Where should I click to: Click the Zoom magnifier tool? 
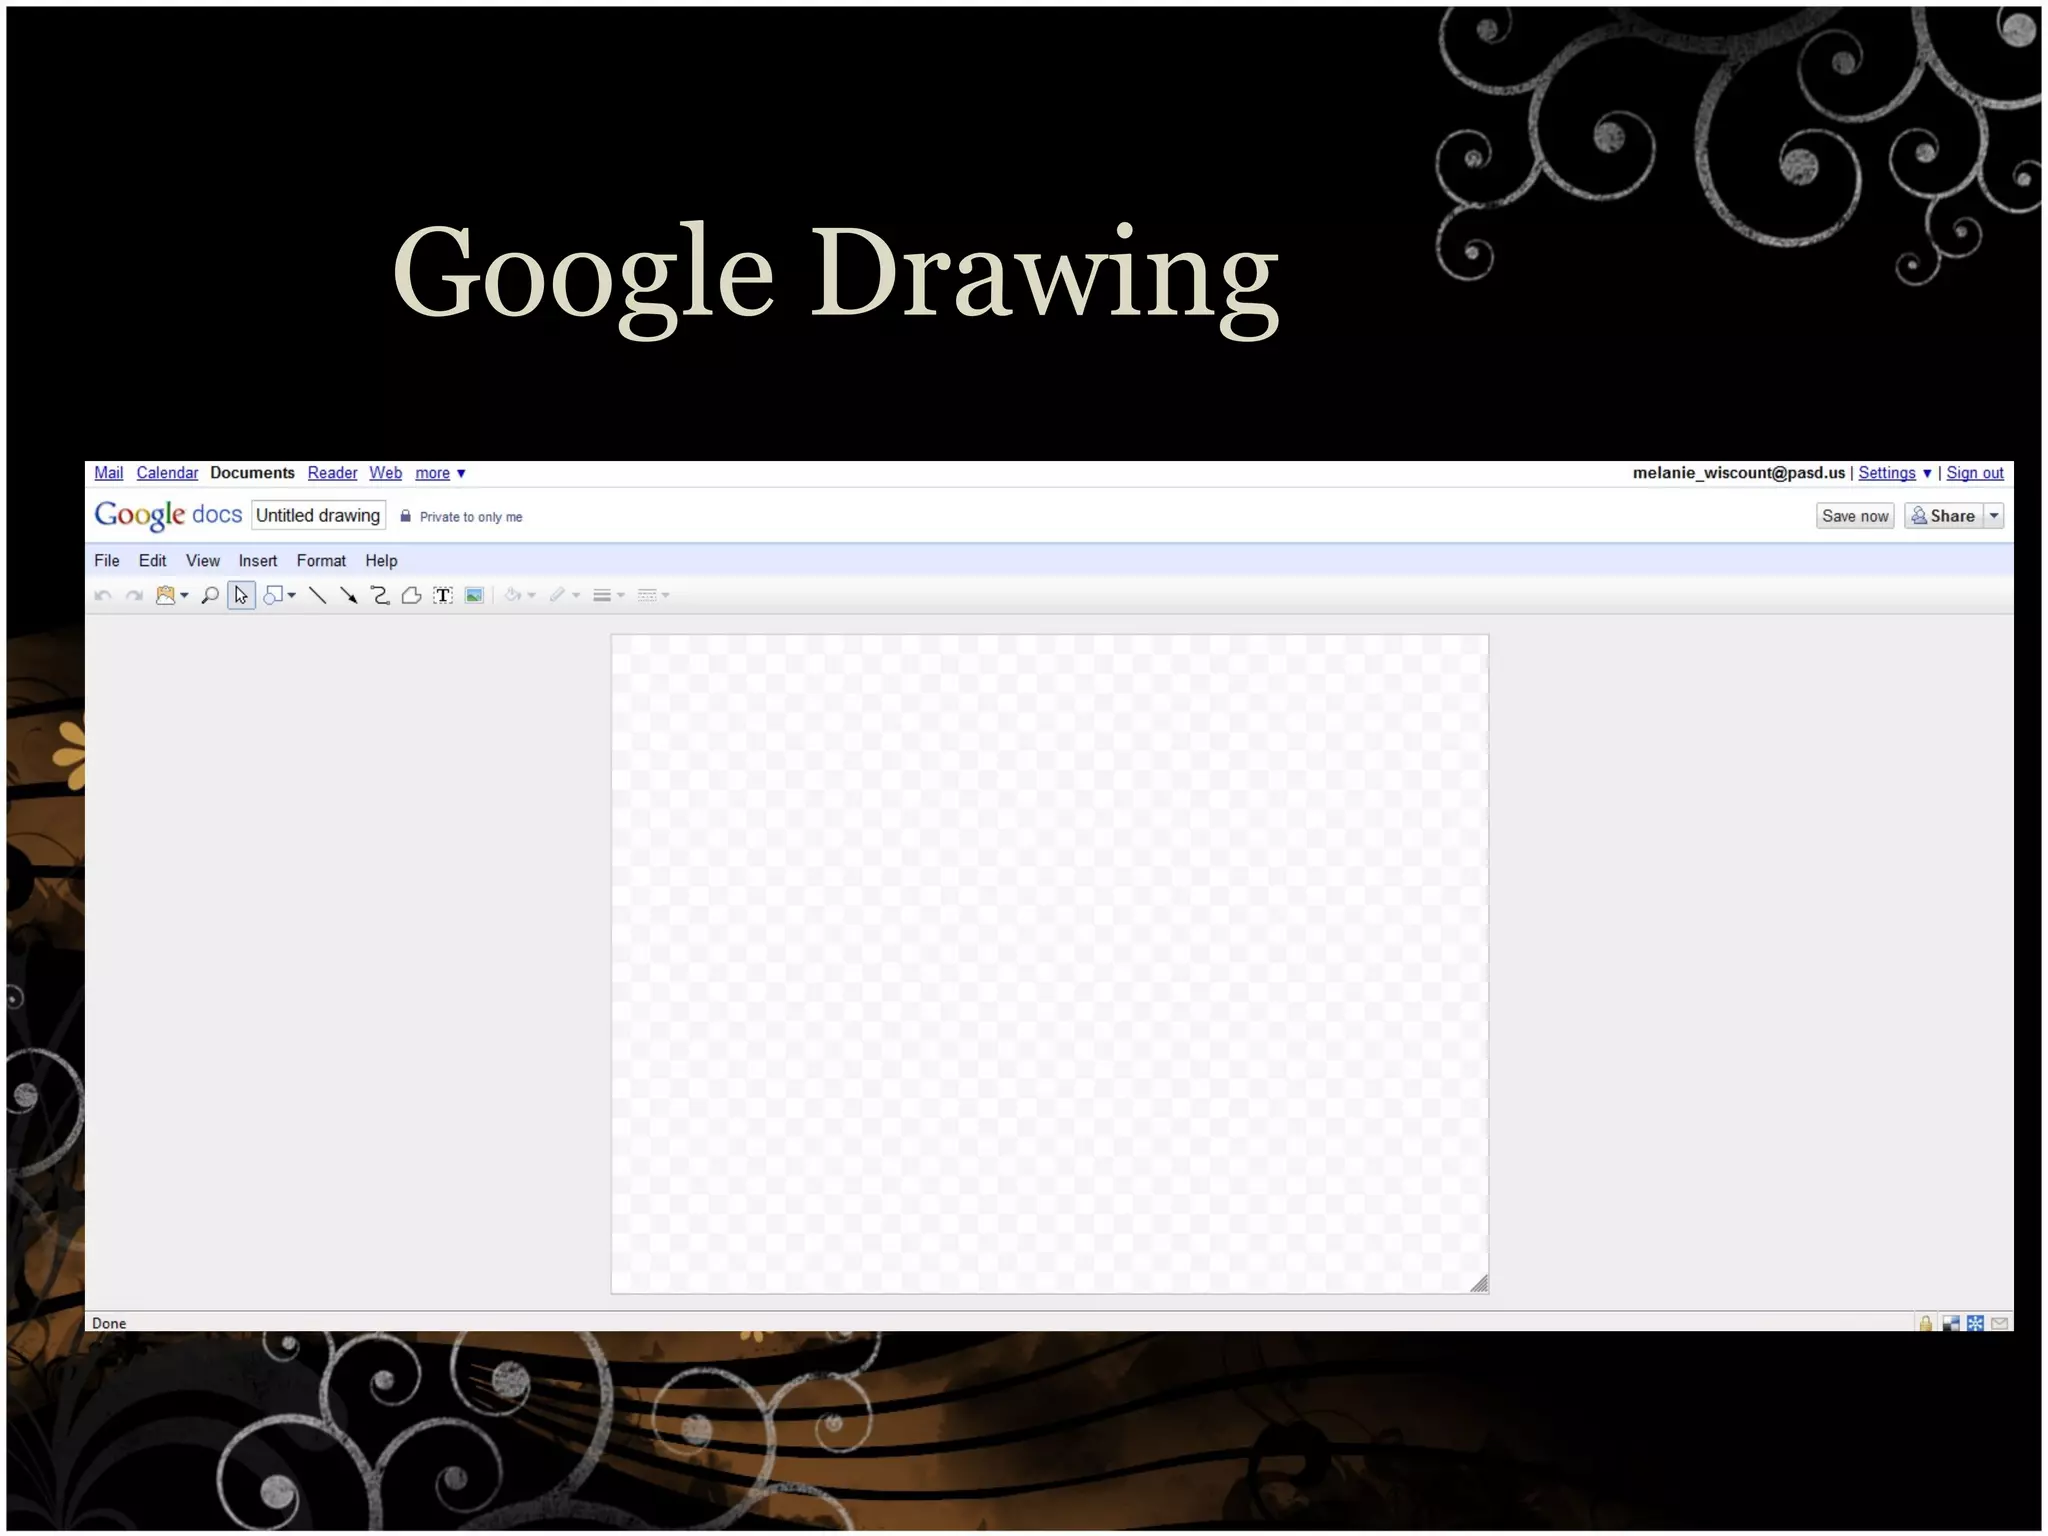coord(210,596)
